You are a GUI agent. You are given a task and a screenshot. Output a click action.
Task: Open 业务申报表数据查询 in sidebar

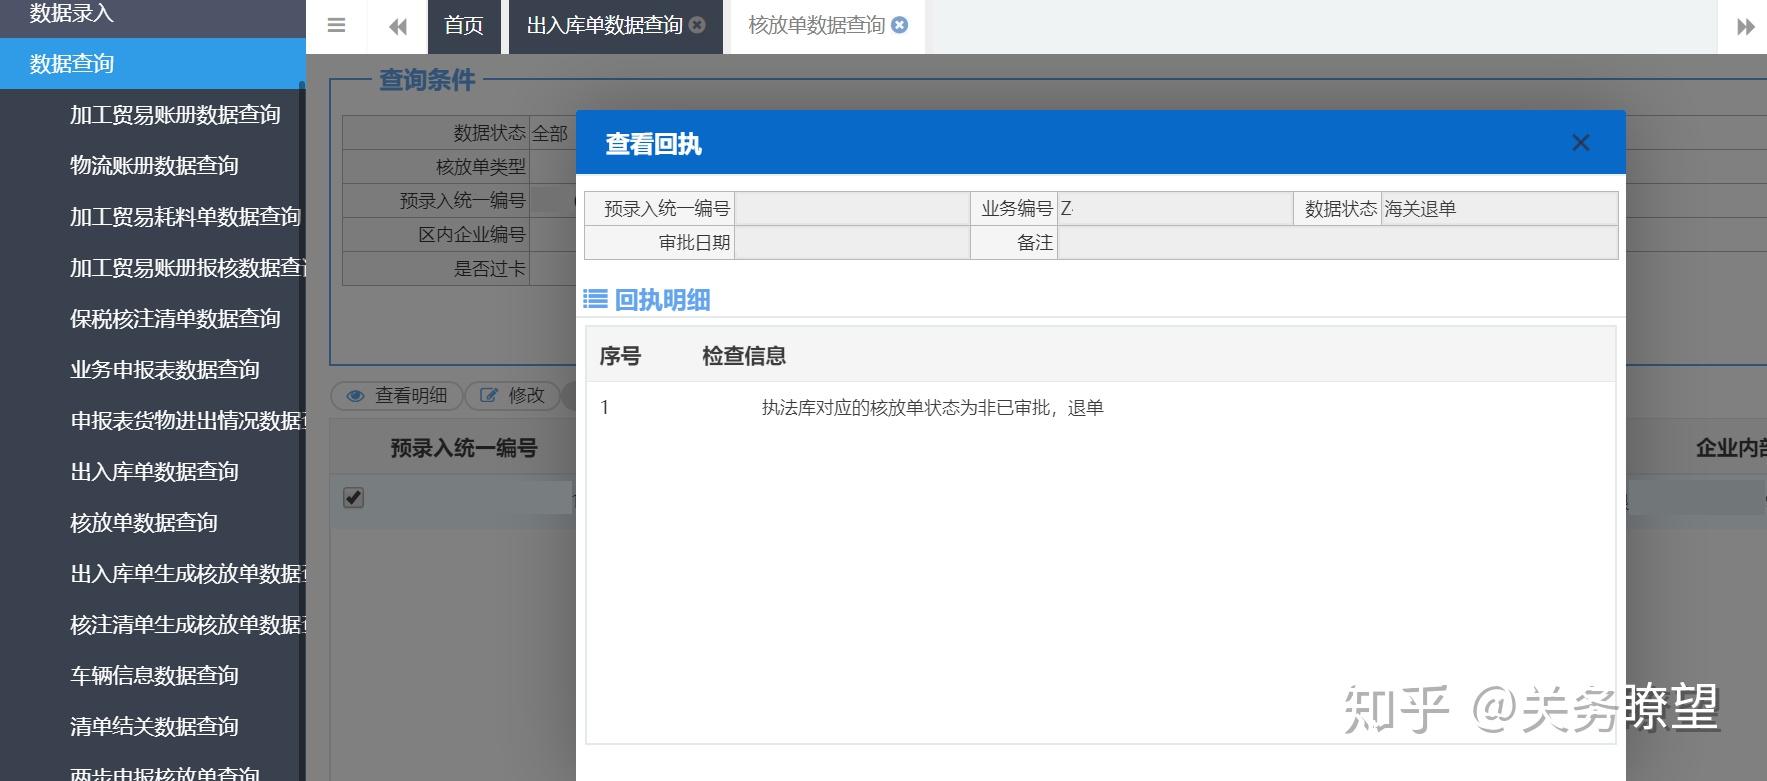(x=165, y=370)
